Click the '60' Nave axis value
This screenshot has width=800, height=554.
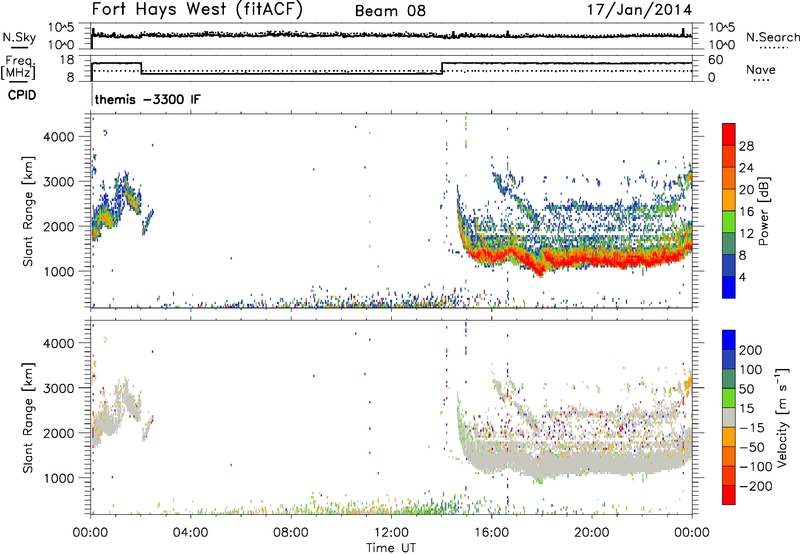click(716, 60)
